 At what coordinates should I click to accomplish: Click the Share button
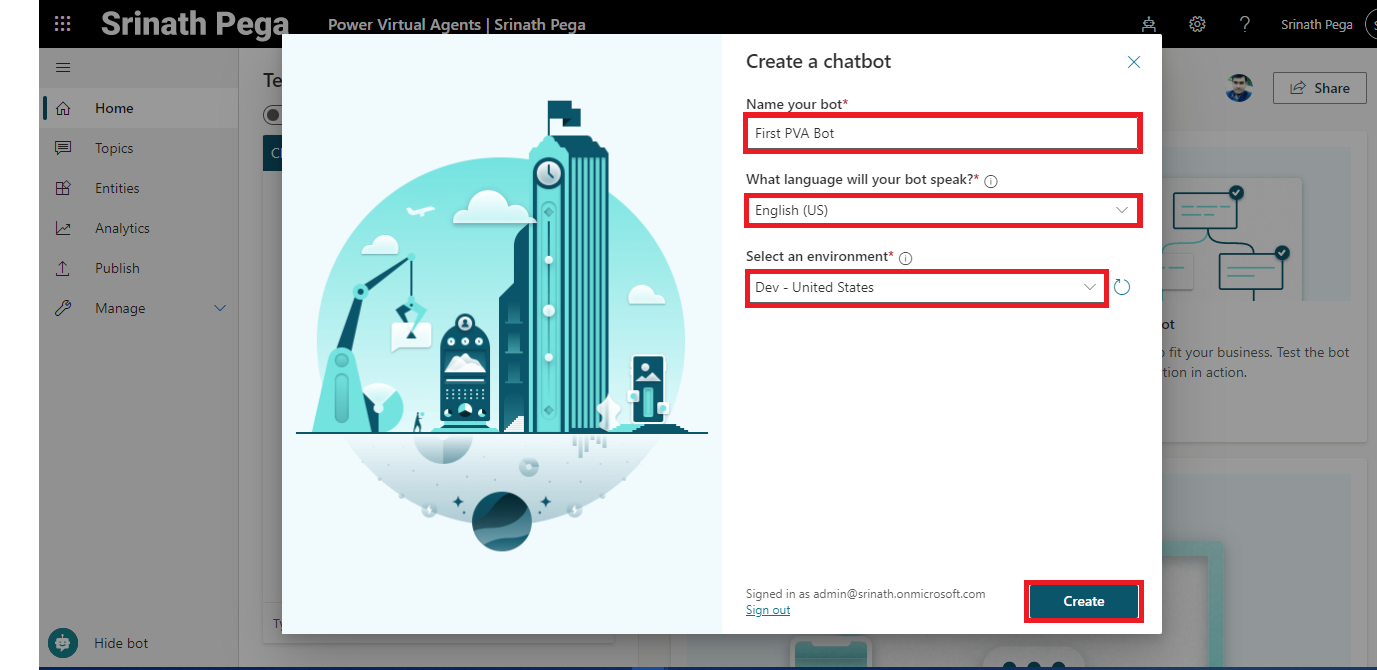tap(1319, 88)
